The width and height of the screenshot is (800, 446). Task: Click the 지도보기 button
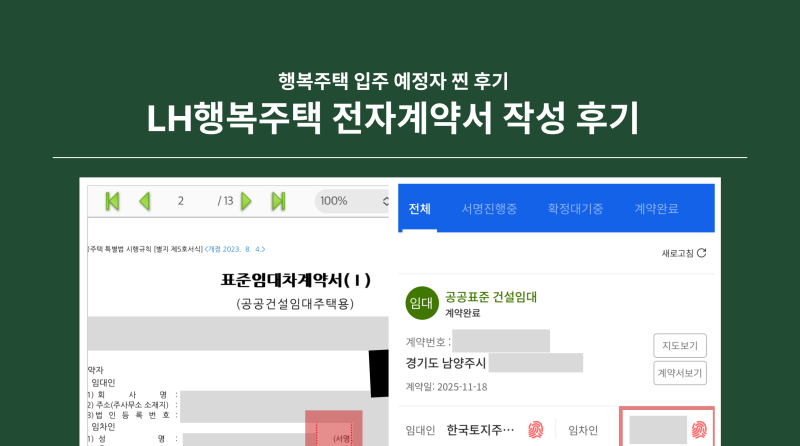coord(680,345)
